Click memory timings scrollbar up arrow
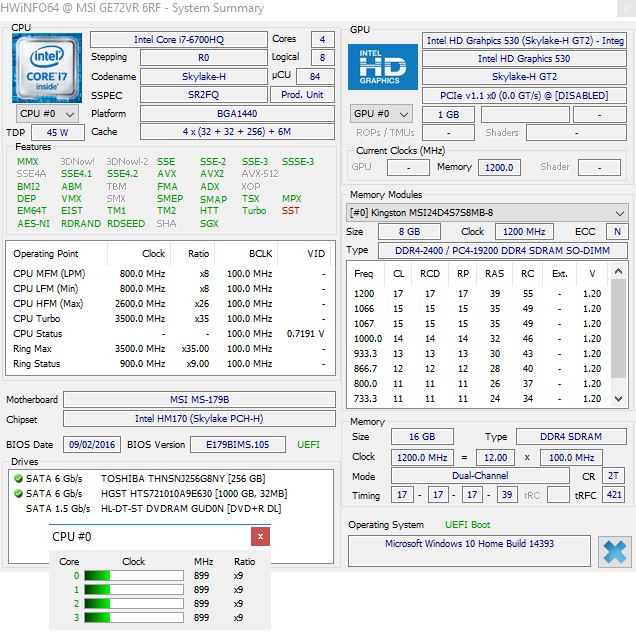 [x=618, y=271]
